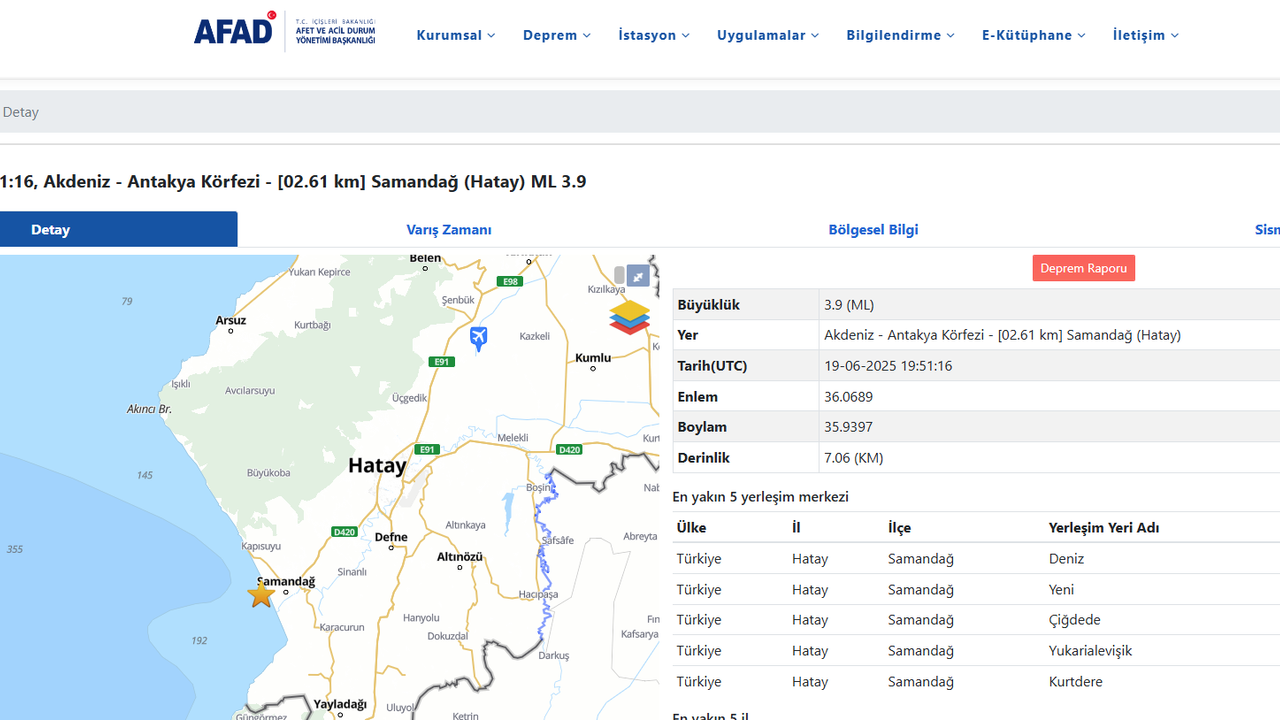Screen dimensions: 1280x720
Task: Click the D420 road badge near Kapısuyu
Action: [x=344, y=532]
